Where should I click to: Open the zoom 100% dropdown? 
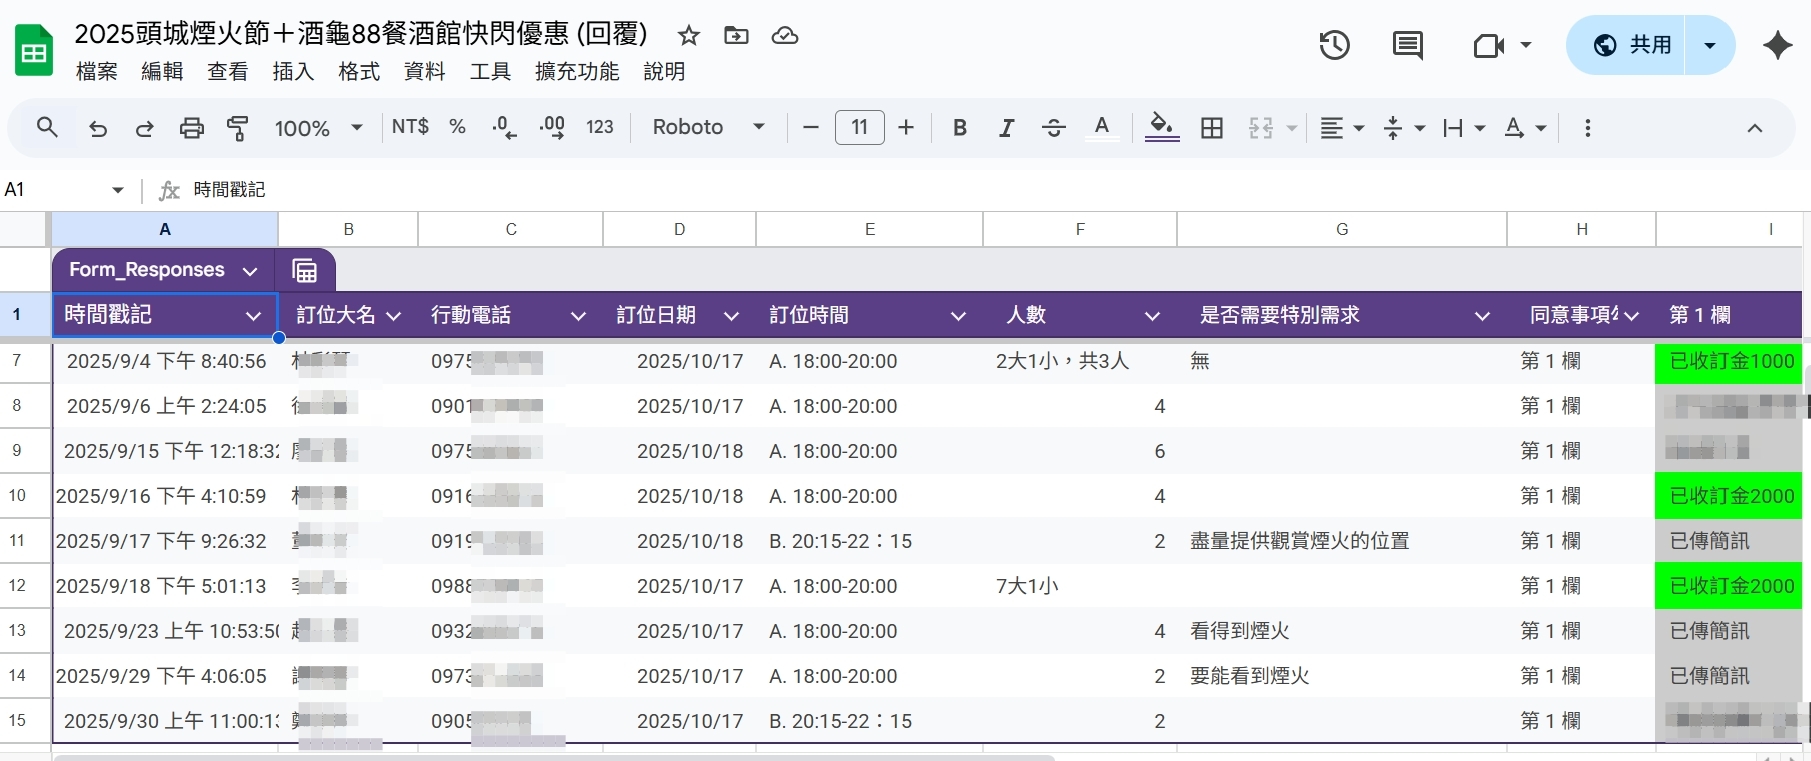(318, 128)
